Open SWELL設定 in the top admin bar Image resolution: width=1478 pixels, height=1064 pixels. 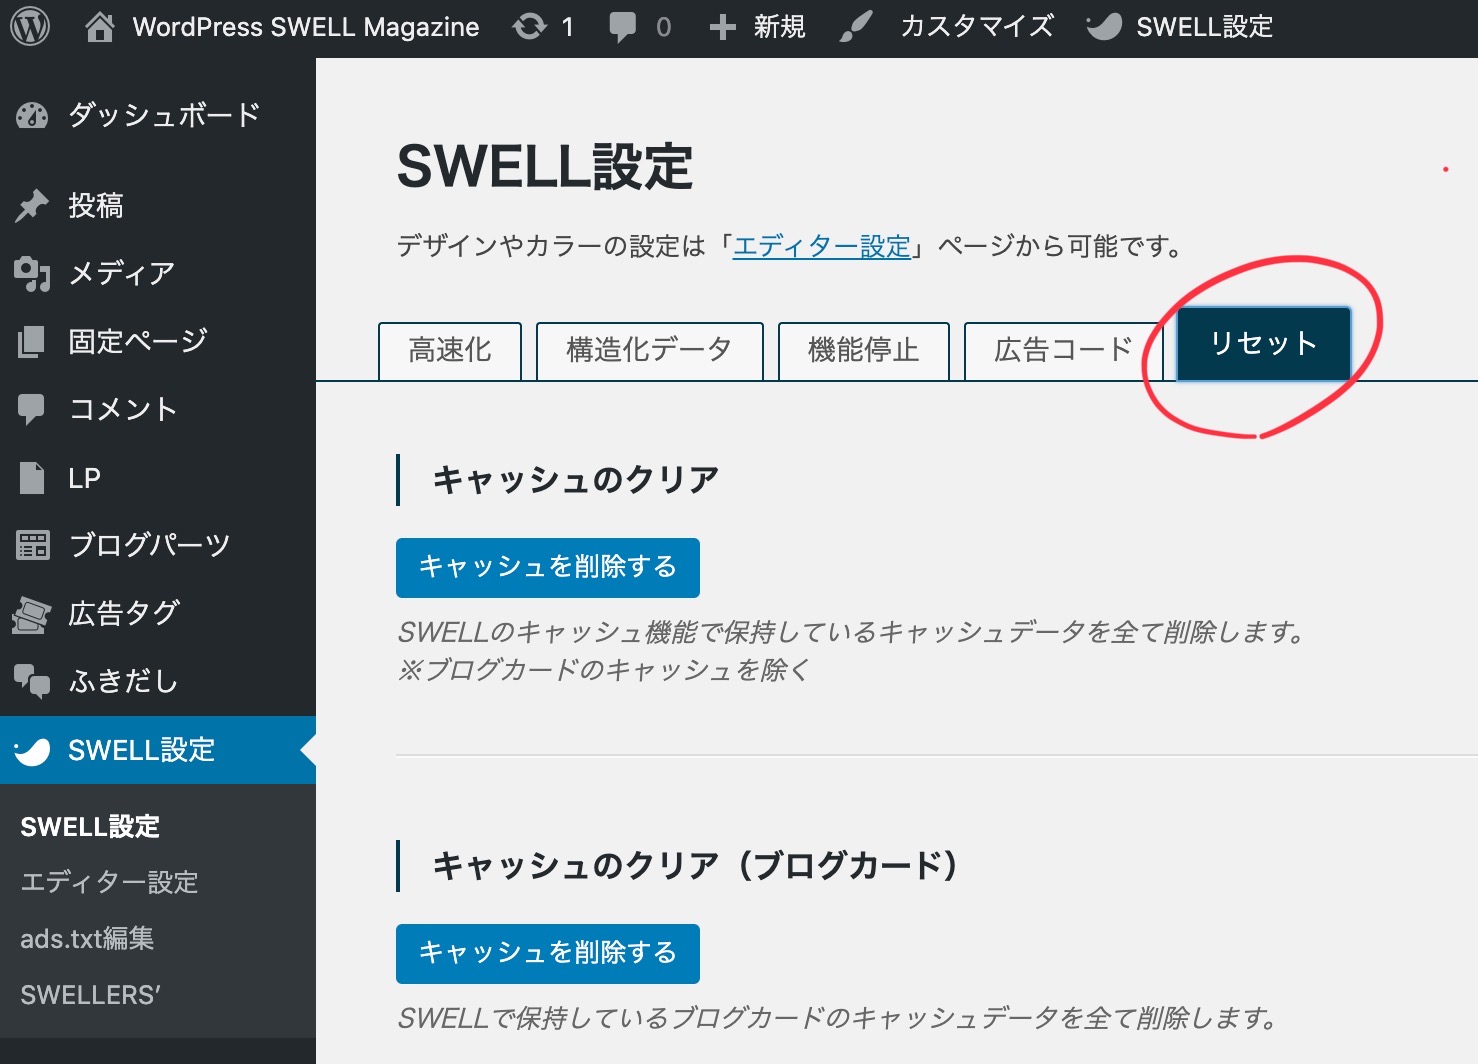click(1204, 27)
